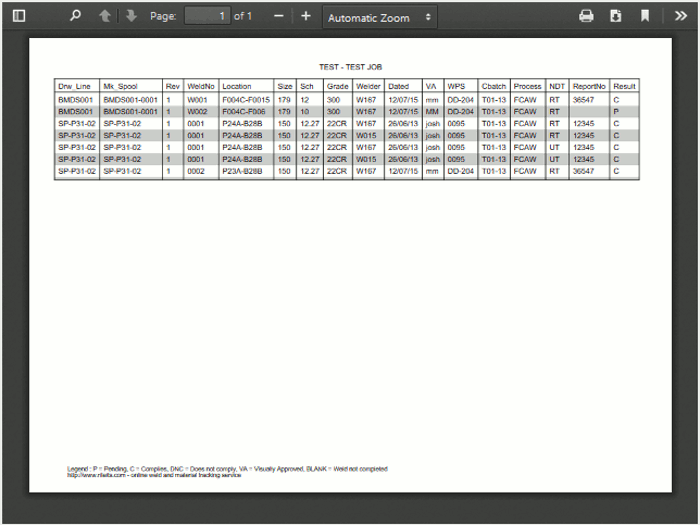Click the TEST - TEST JOB title
The width and height of the screenshot is (700, 525).
[350, 67]
